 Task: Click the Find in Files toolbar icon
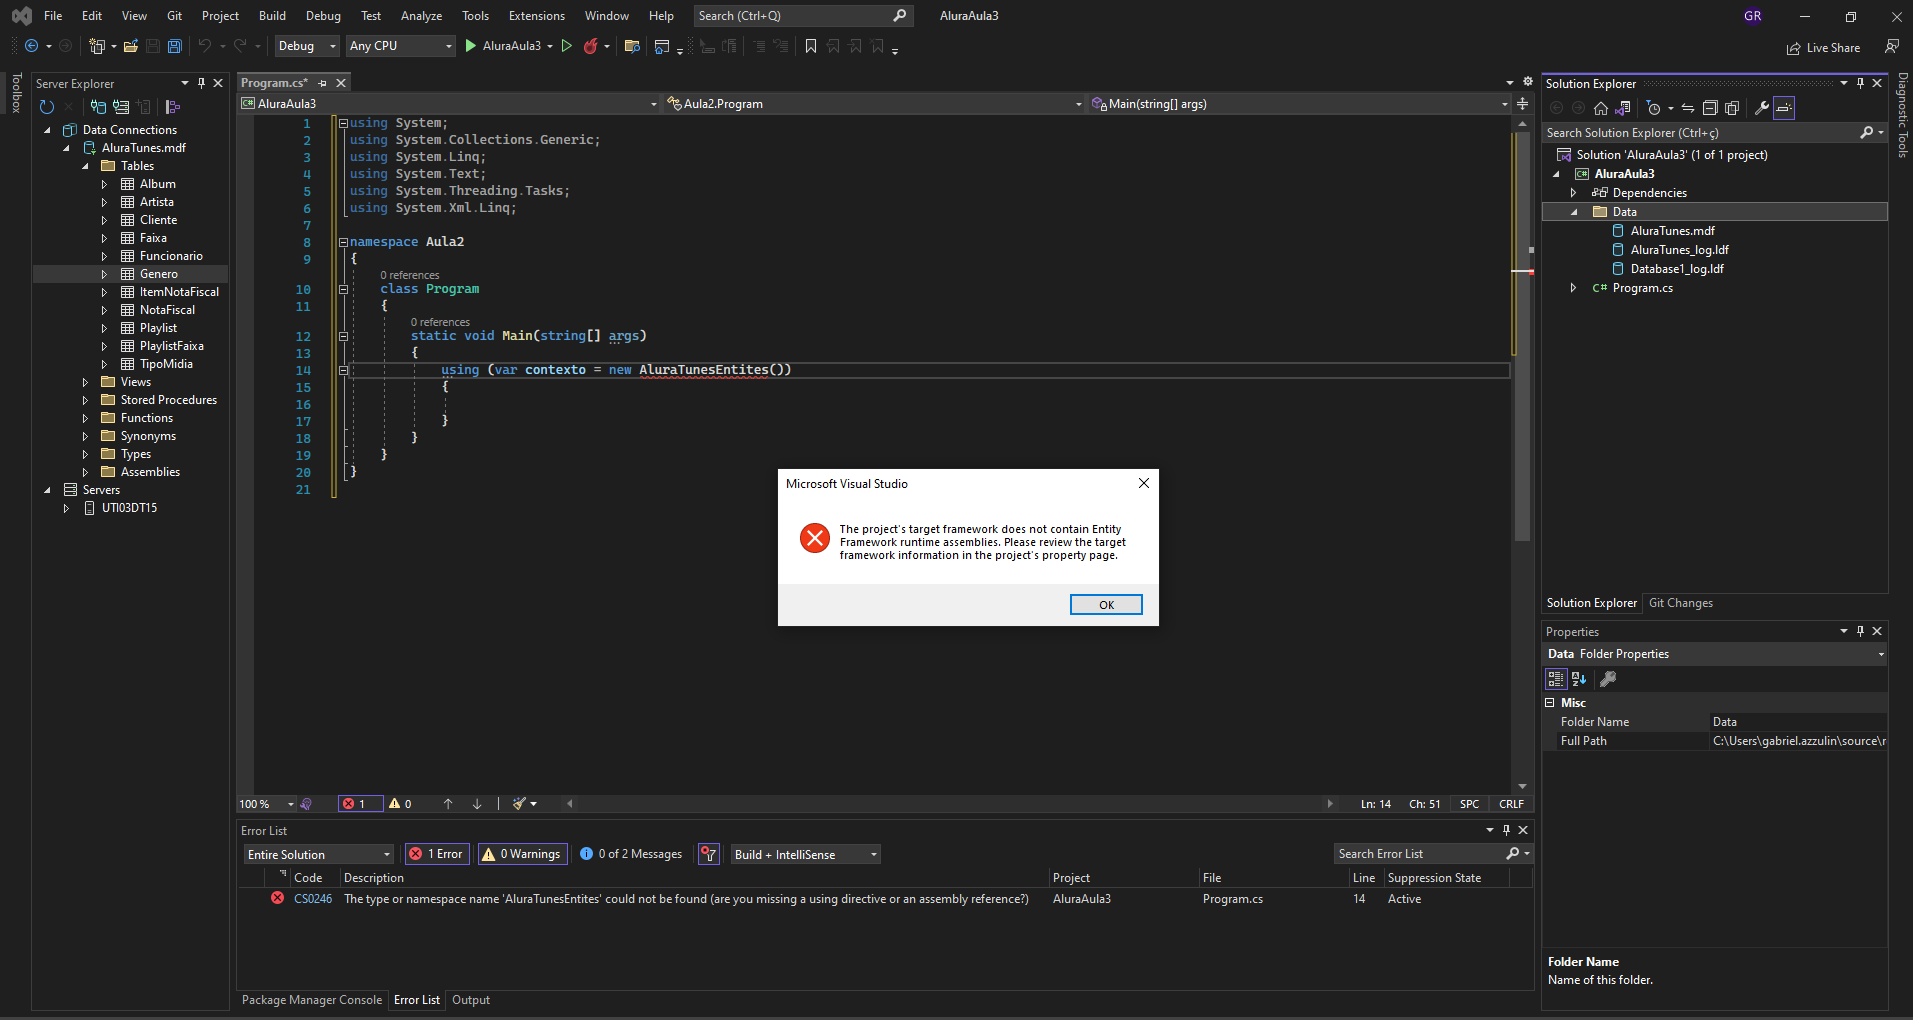click(632, 46)
